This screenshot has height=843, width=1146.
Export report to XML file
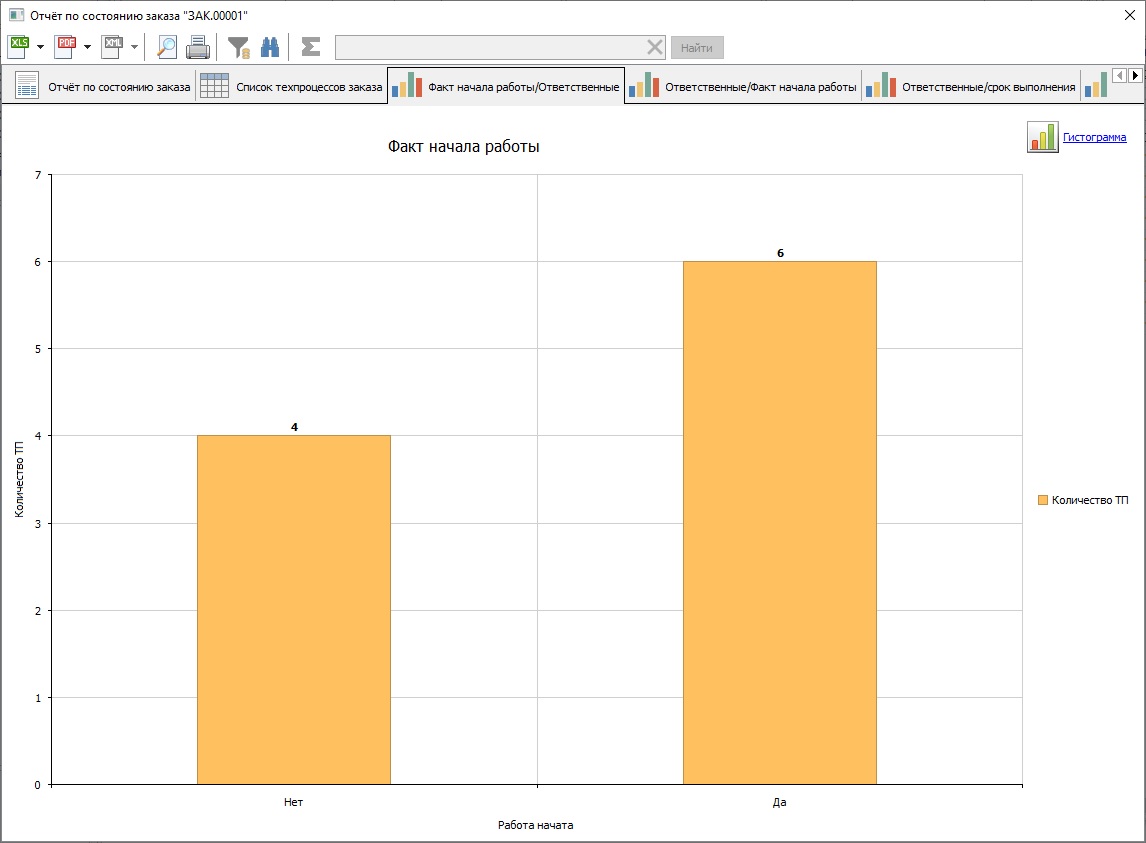tap(112, 46)
